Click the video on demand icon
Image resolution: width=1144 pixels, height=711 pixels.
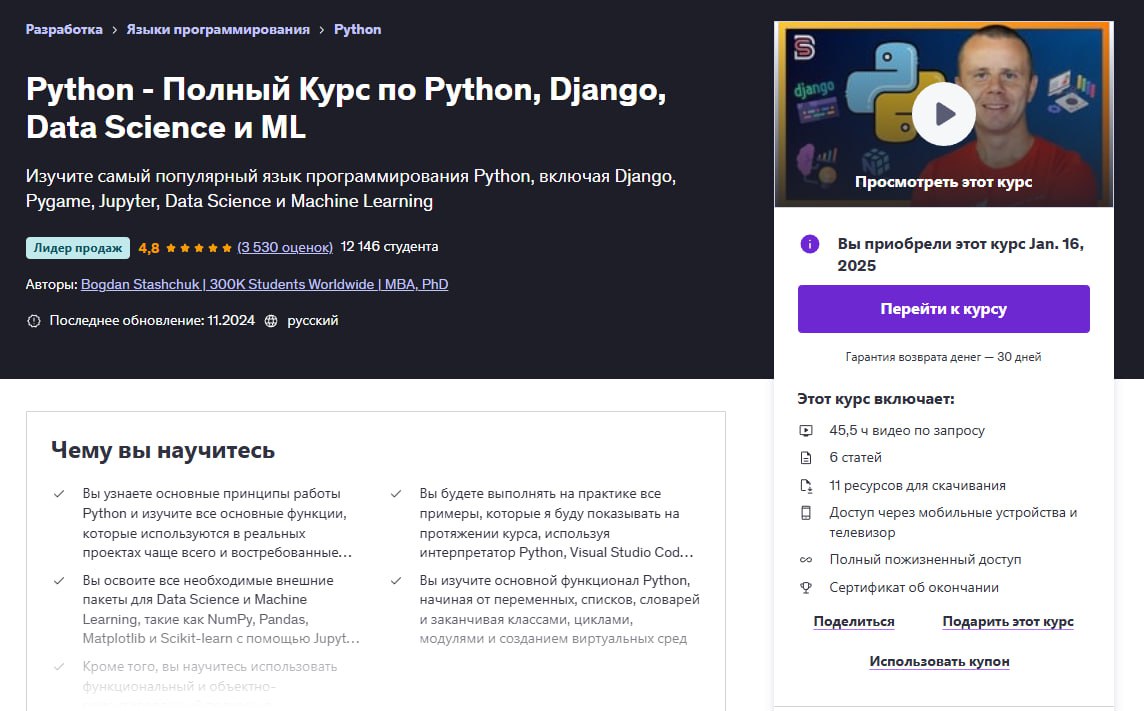[805, 430]
